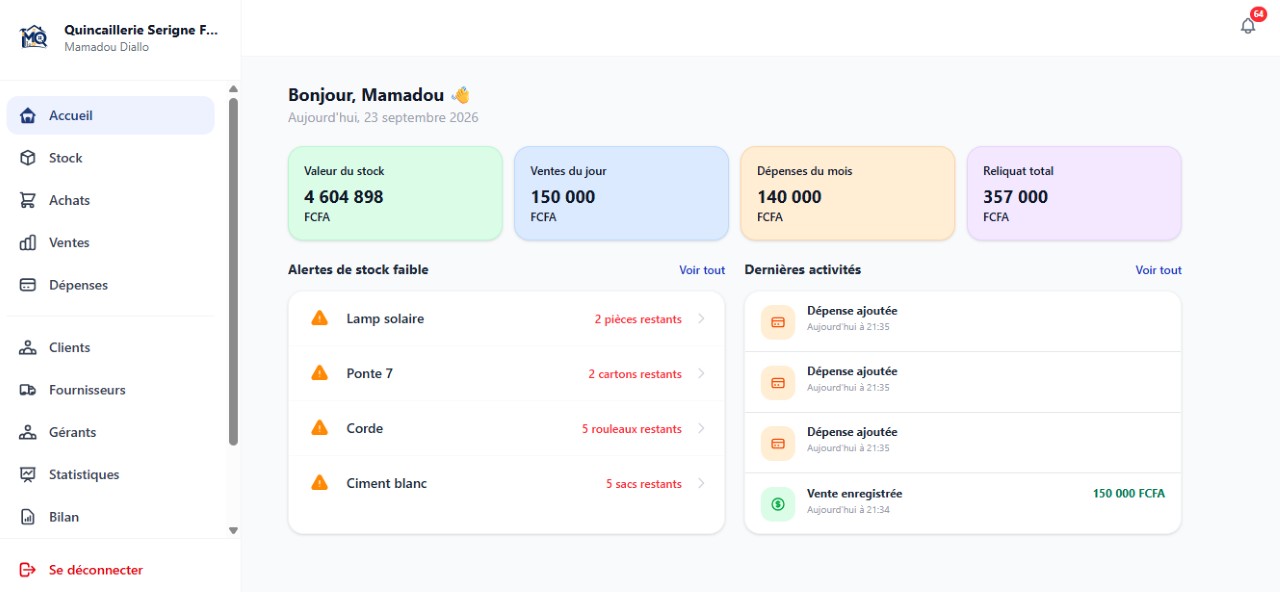Click the '150 000 FCFA' sale amount
Screen dimensions: 1280x592
click(x=1129, y=494)
